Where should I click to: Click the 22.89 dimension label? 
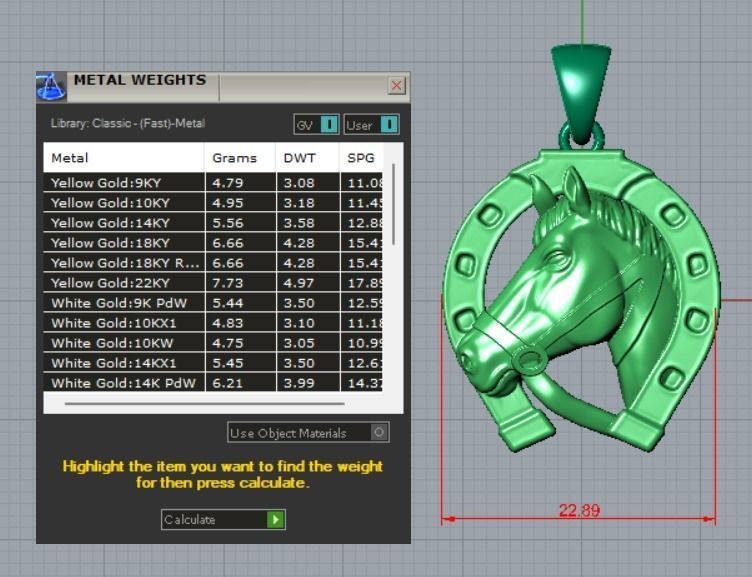(x=579, y=510)
